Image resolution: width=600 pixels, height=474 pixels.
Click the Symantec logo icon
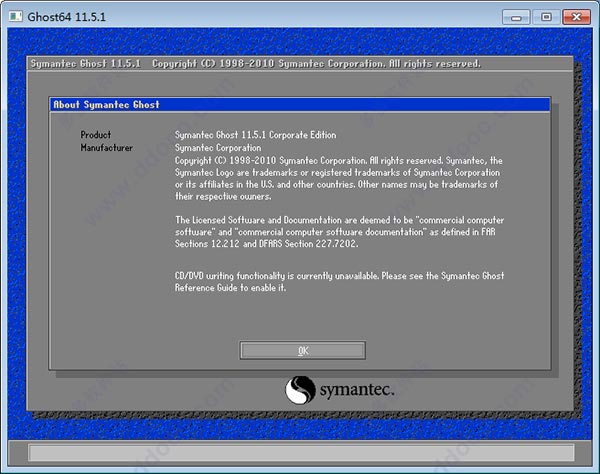pyautogui.click(x=300, y=390)
